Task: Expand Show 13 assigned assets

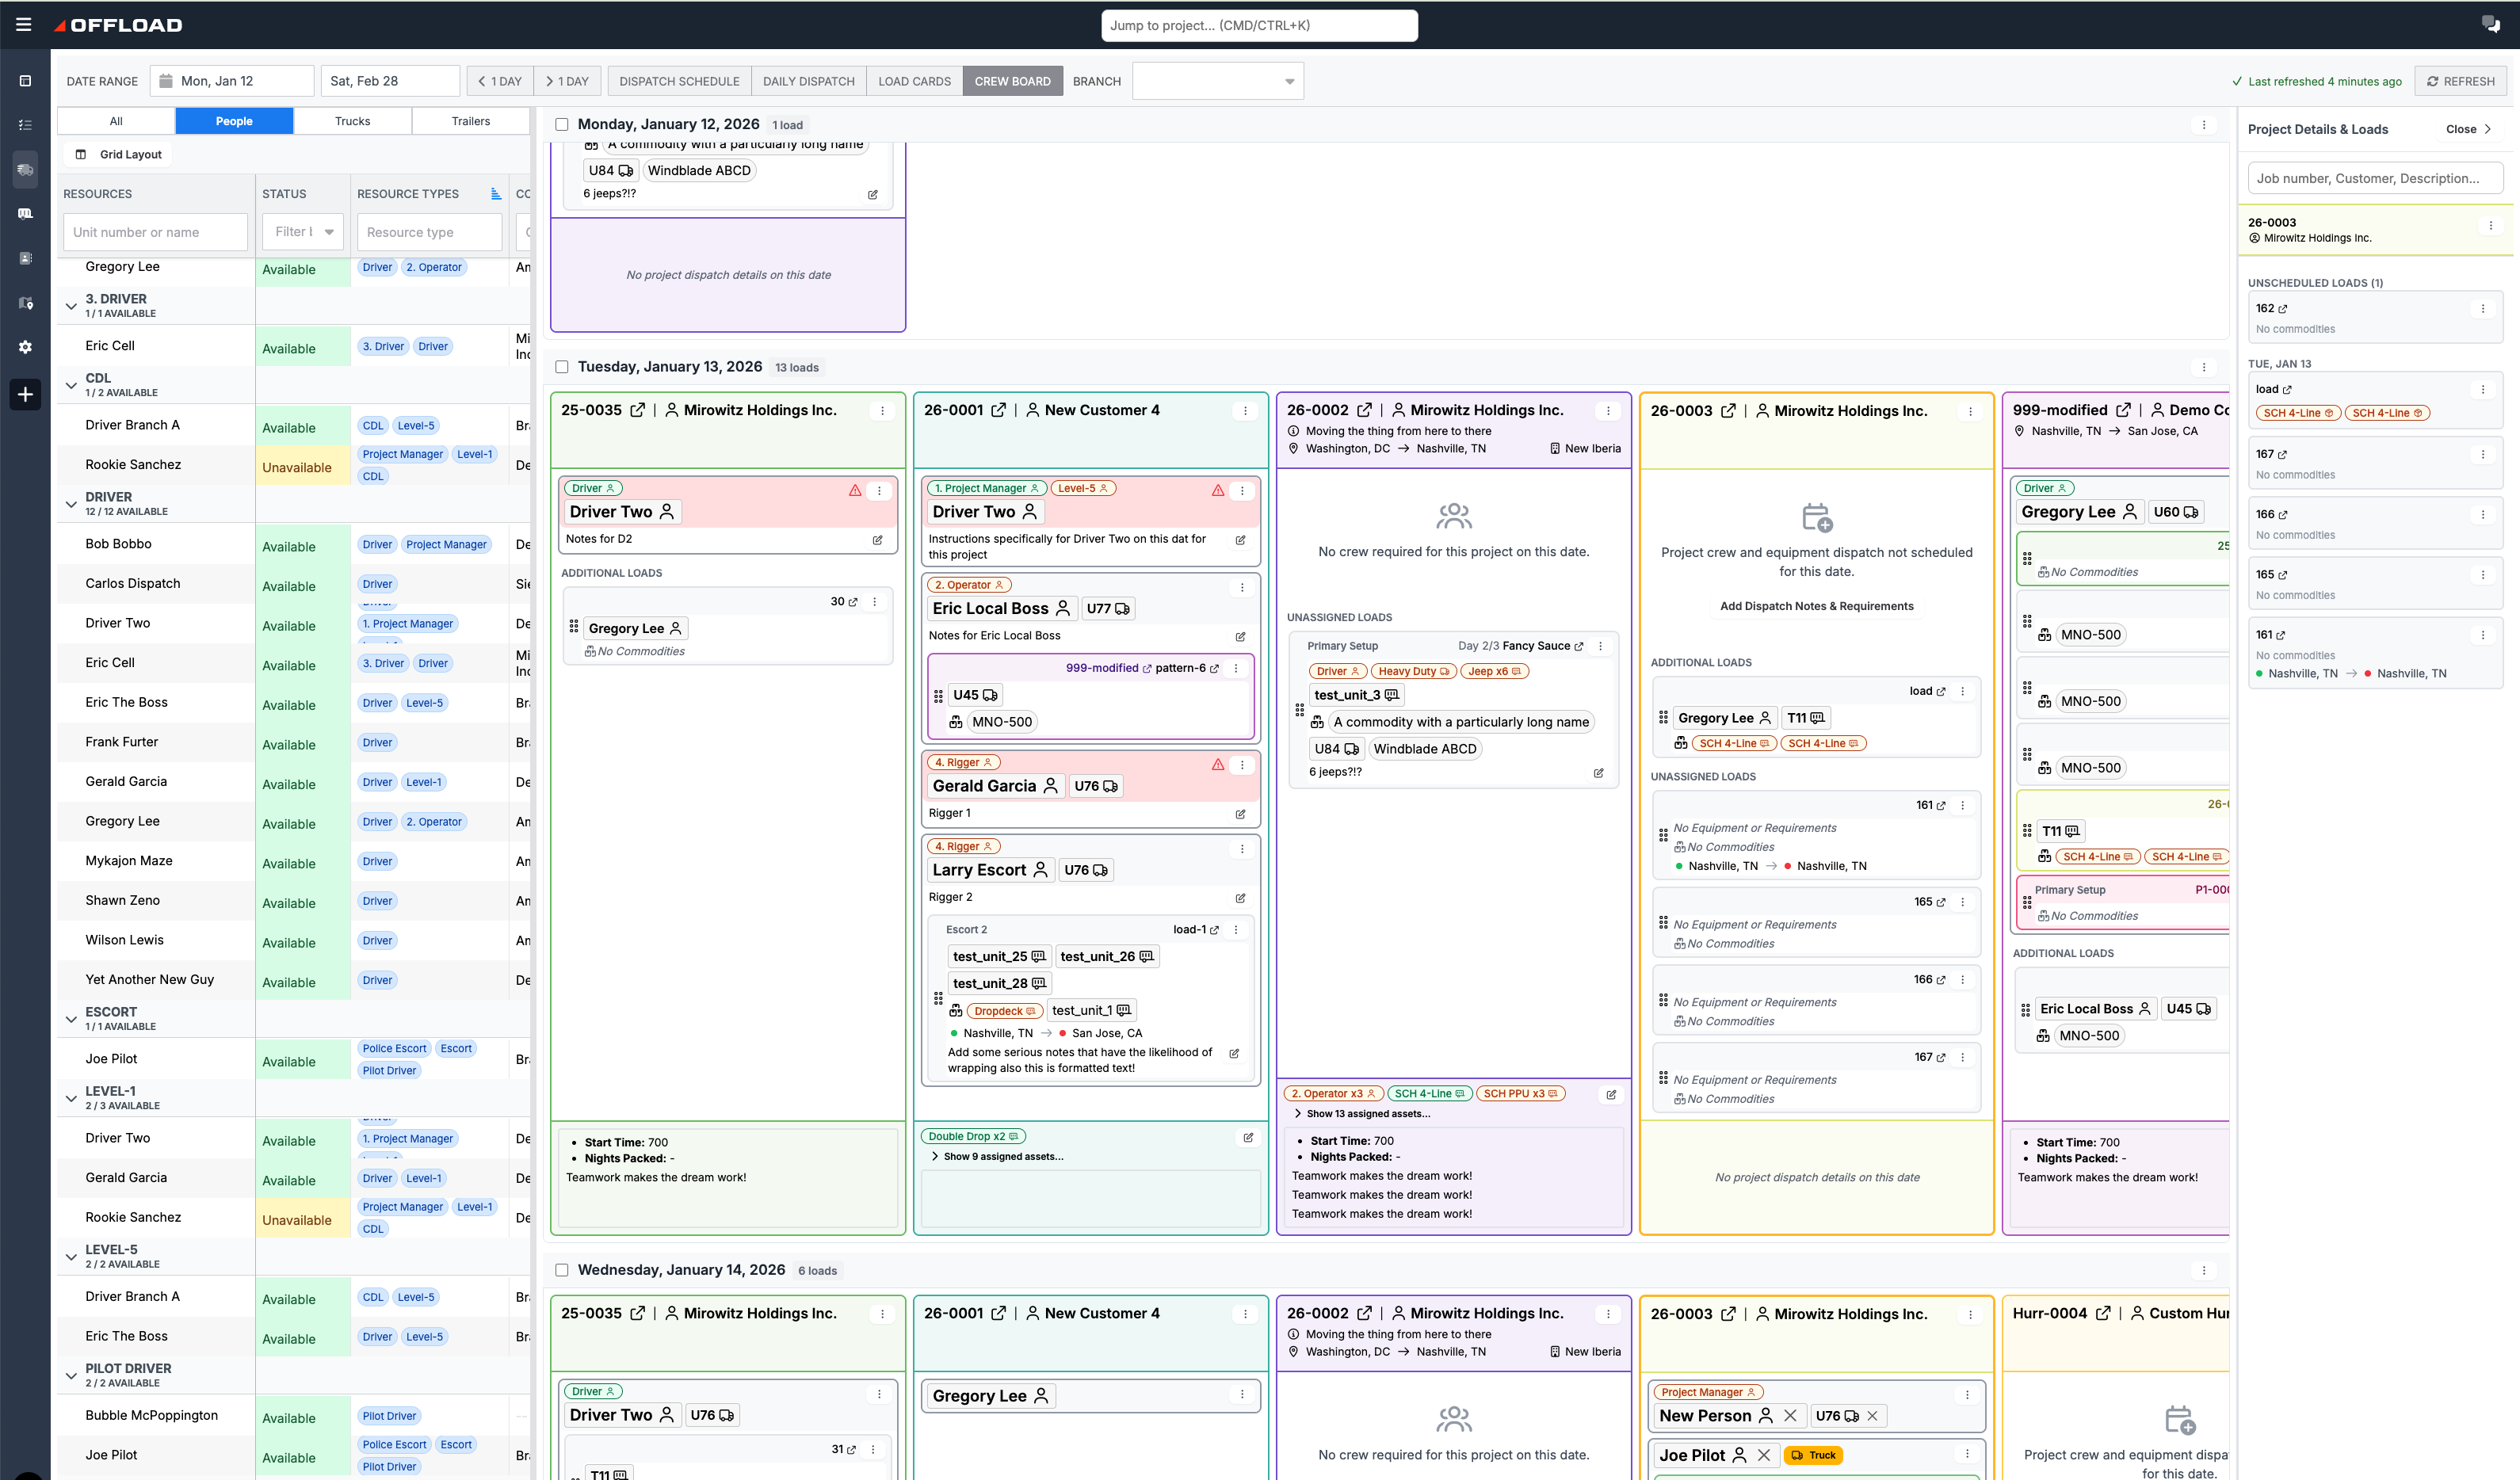Action: tap(1361, 1114)
